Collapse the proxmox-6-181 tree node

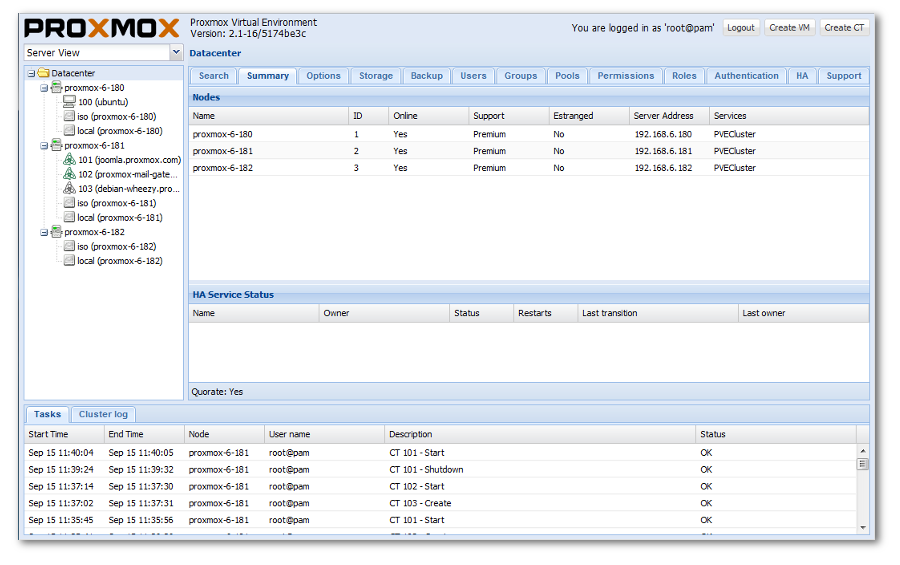44,146
